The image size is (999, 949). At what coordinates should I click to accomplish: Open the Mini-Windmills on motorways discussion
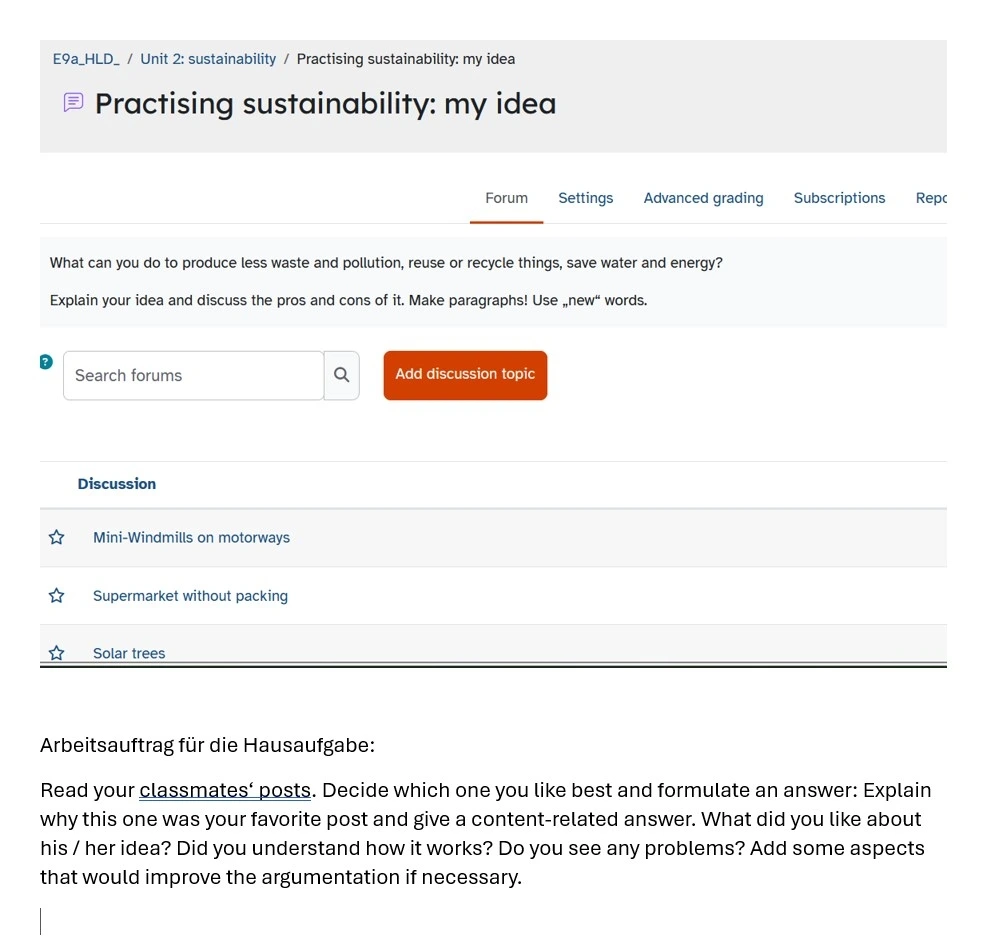(x=191, y=538)
